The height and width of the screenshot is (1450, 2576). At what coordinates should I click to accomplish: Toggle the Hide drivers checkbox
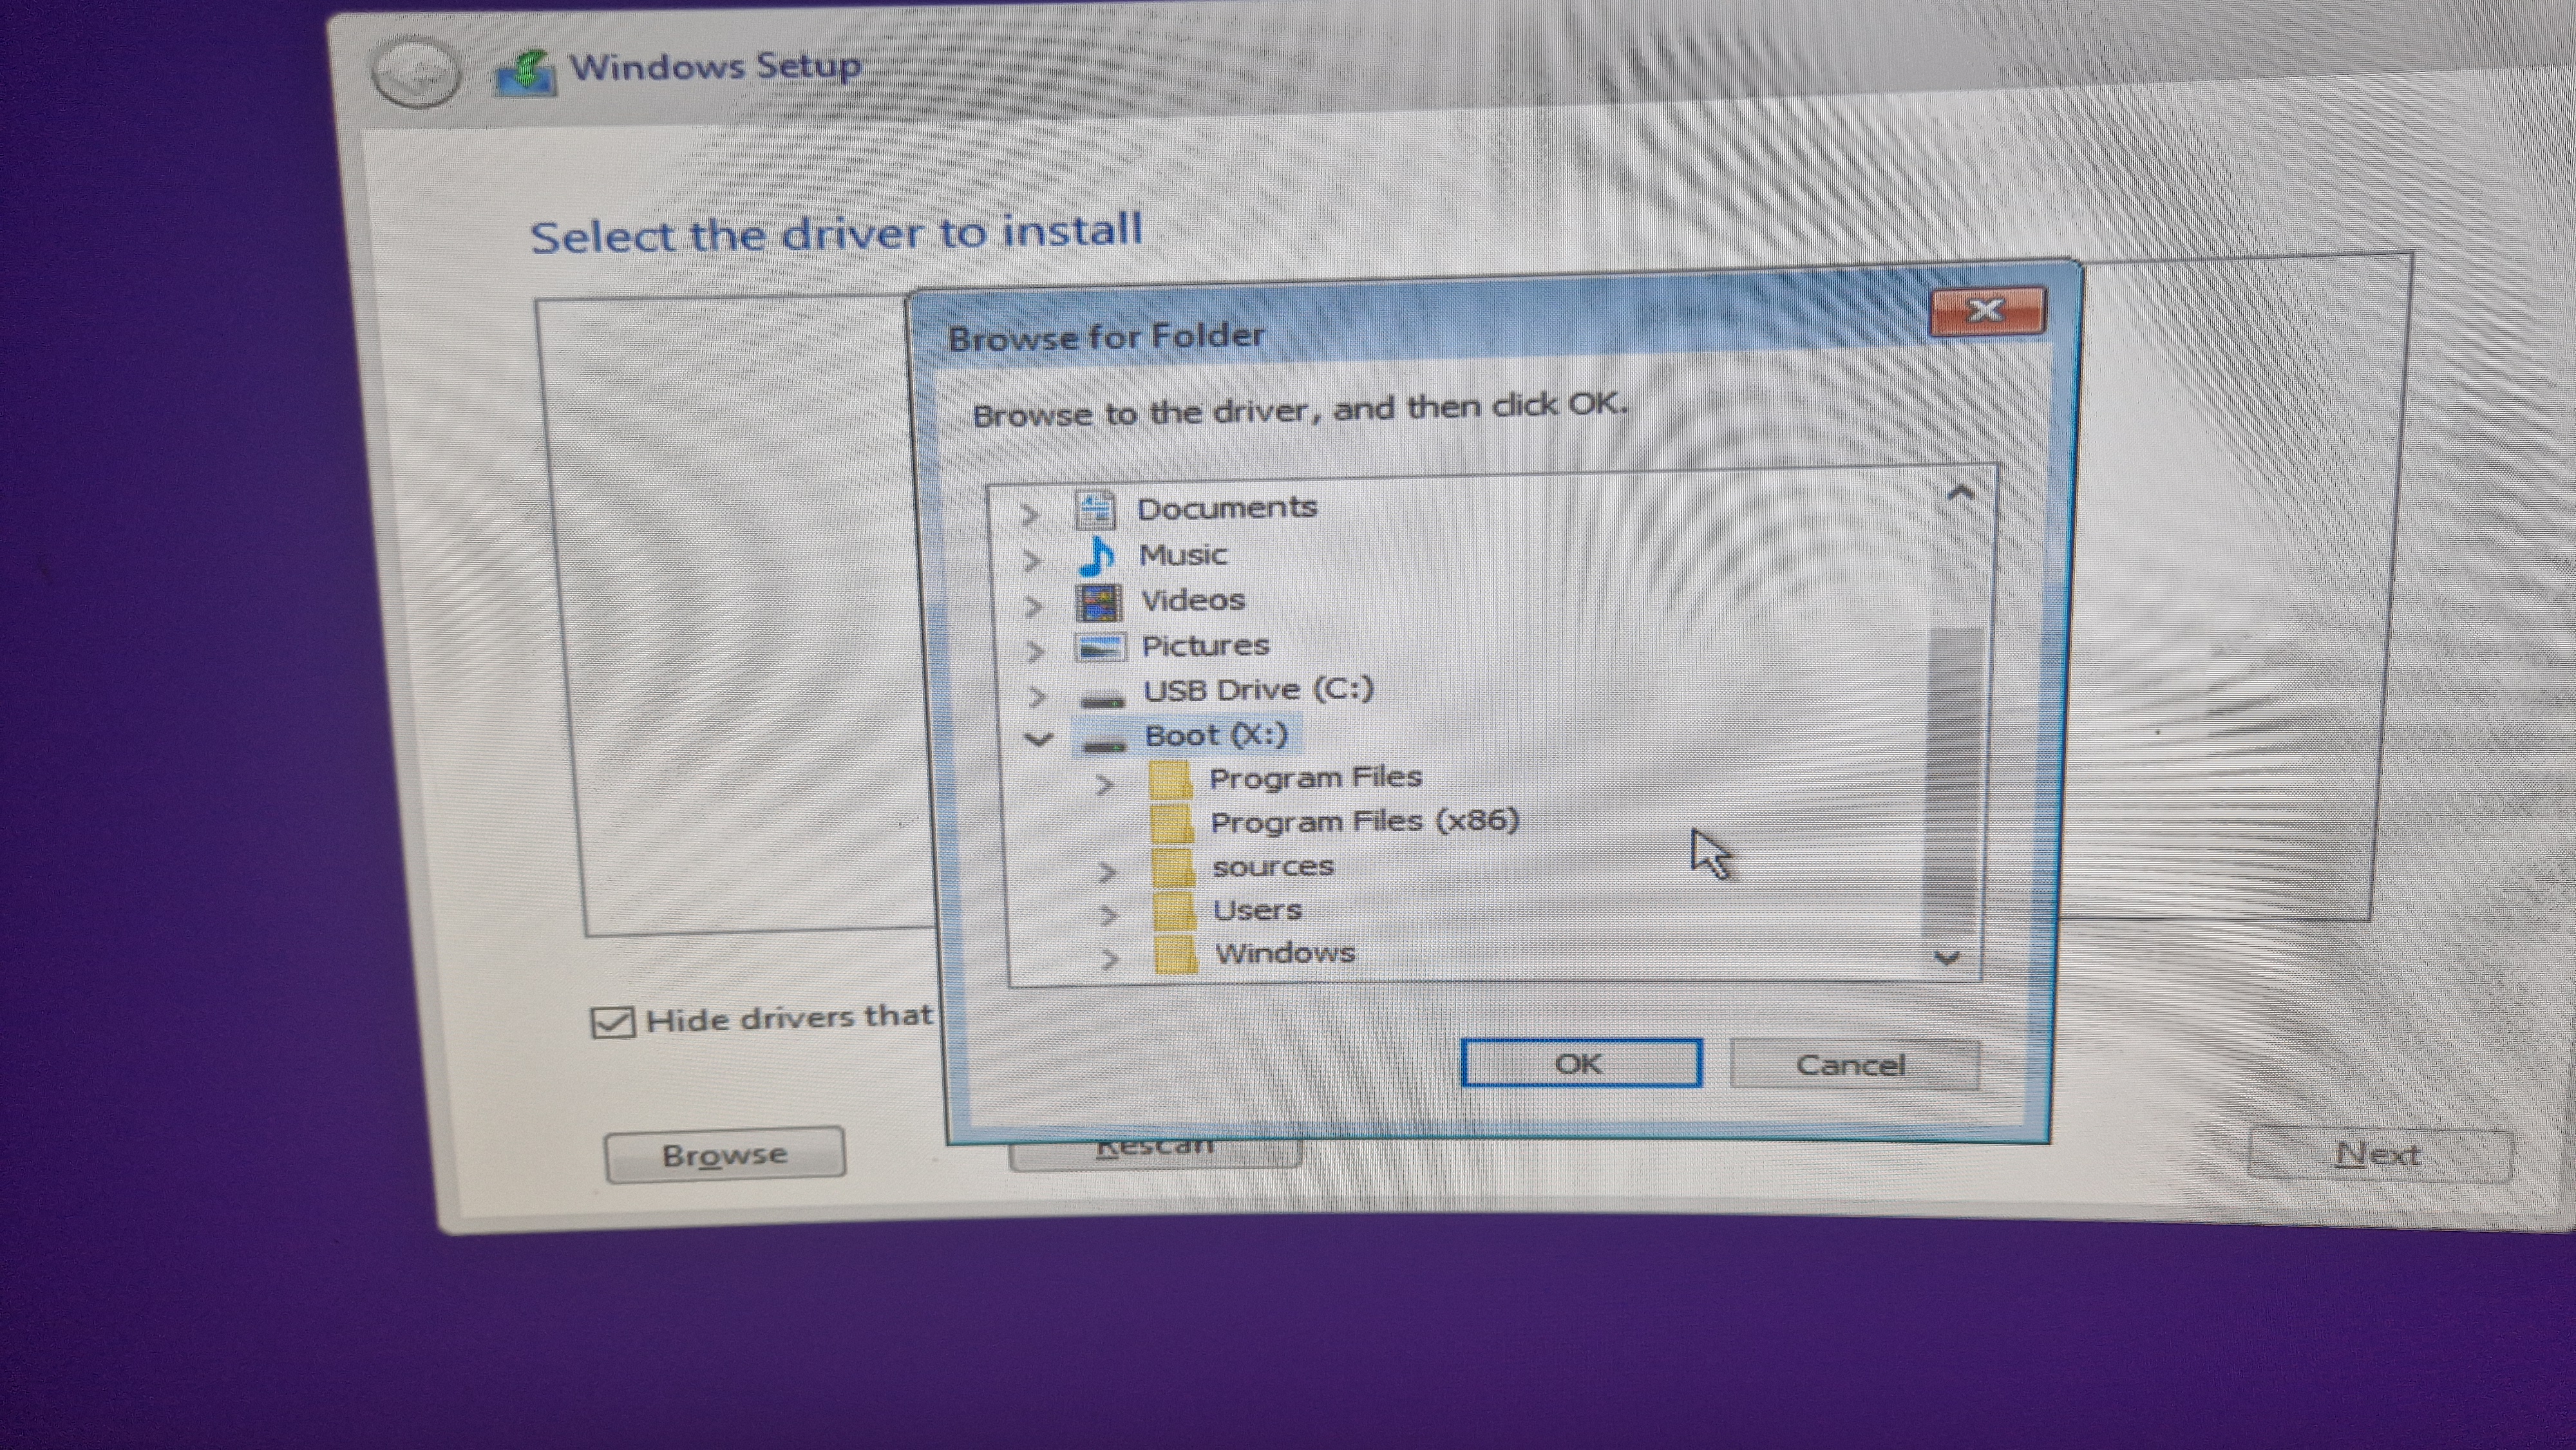612,1022
